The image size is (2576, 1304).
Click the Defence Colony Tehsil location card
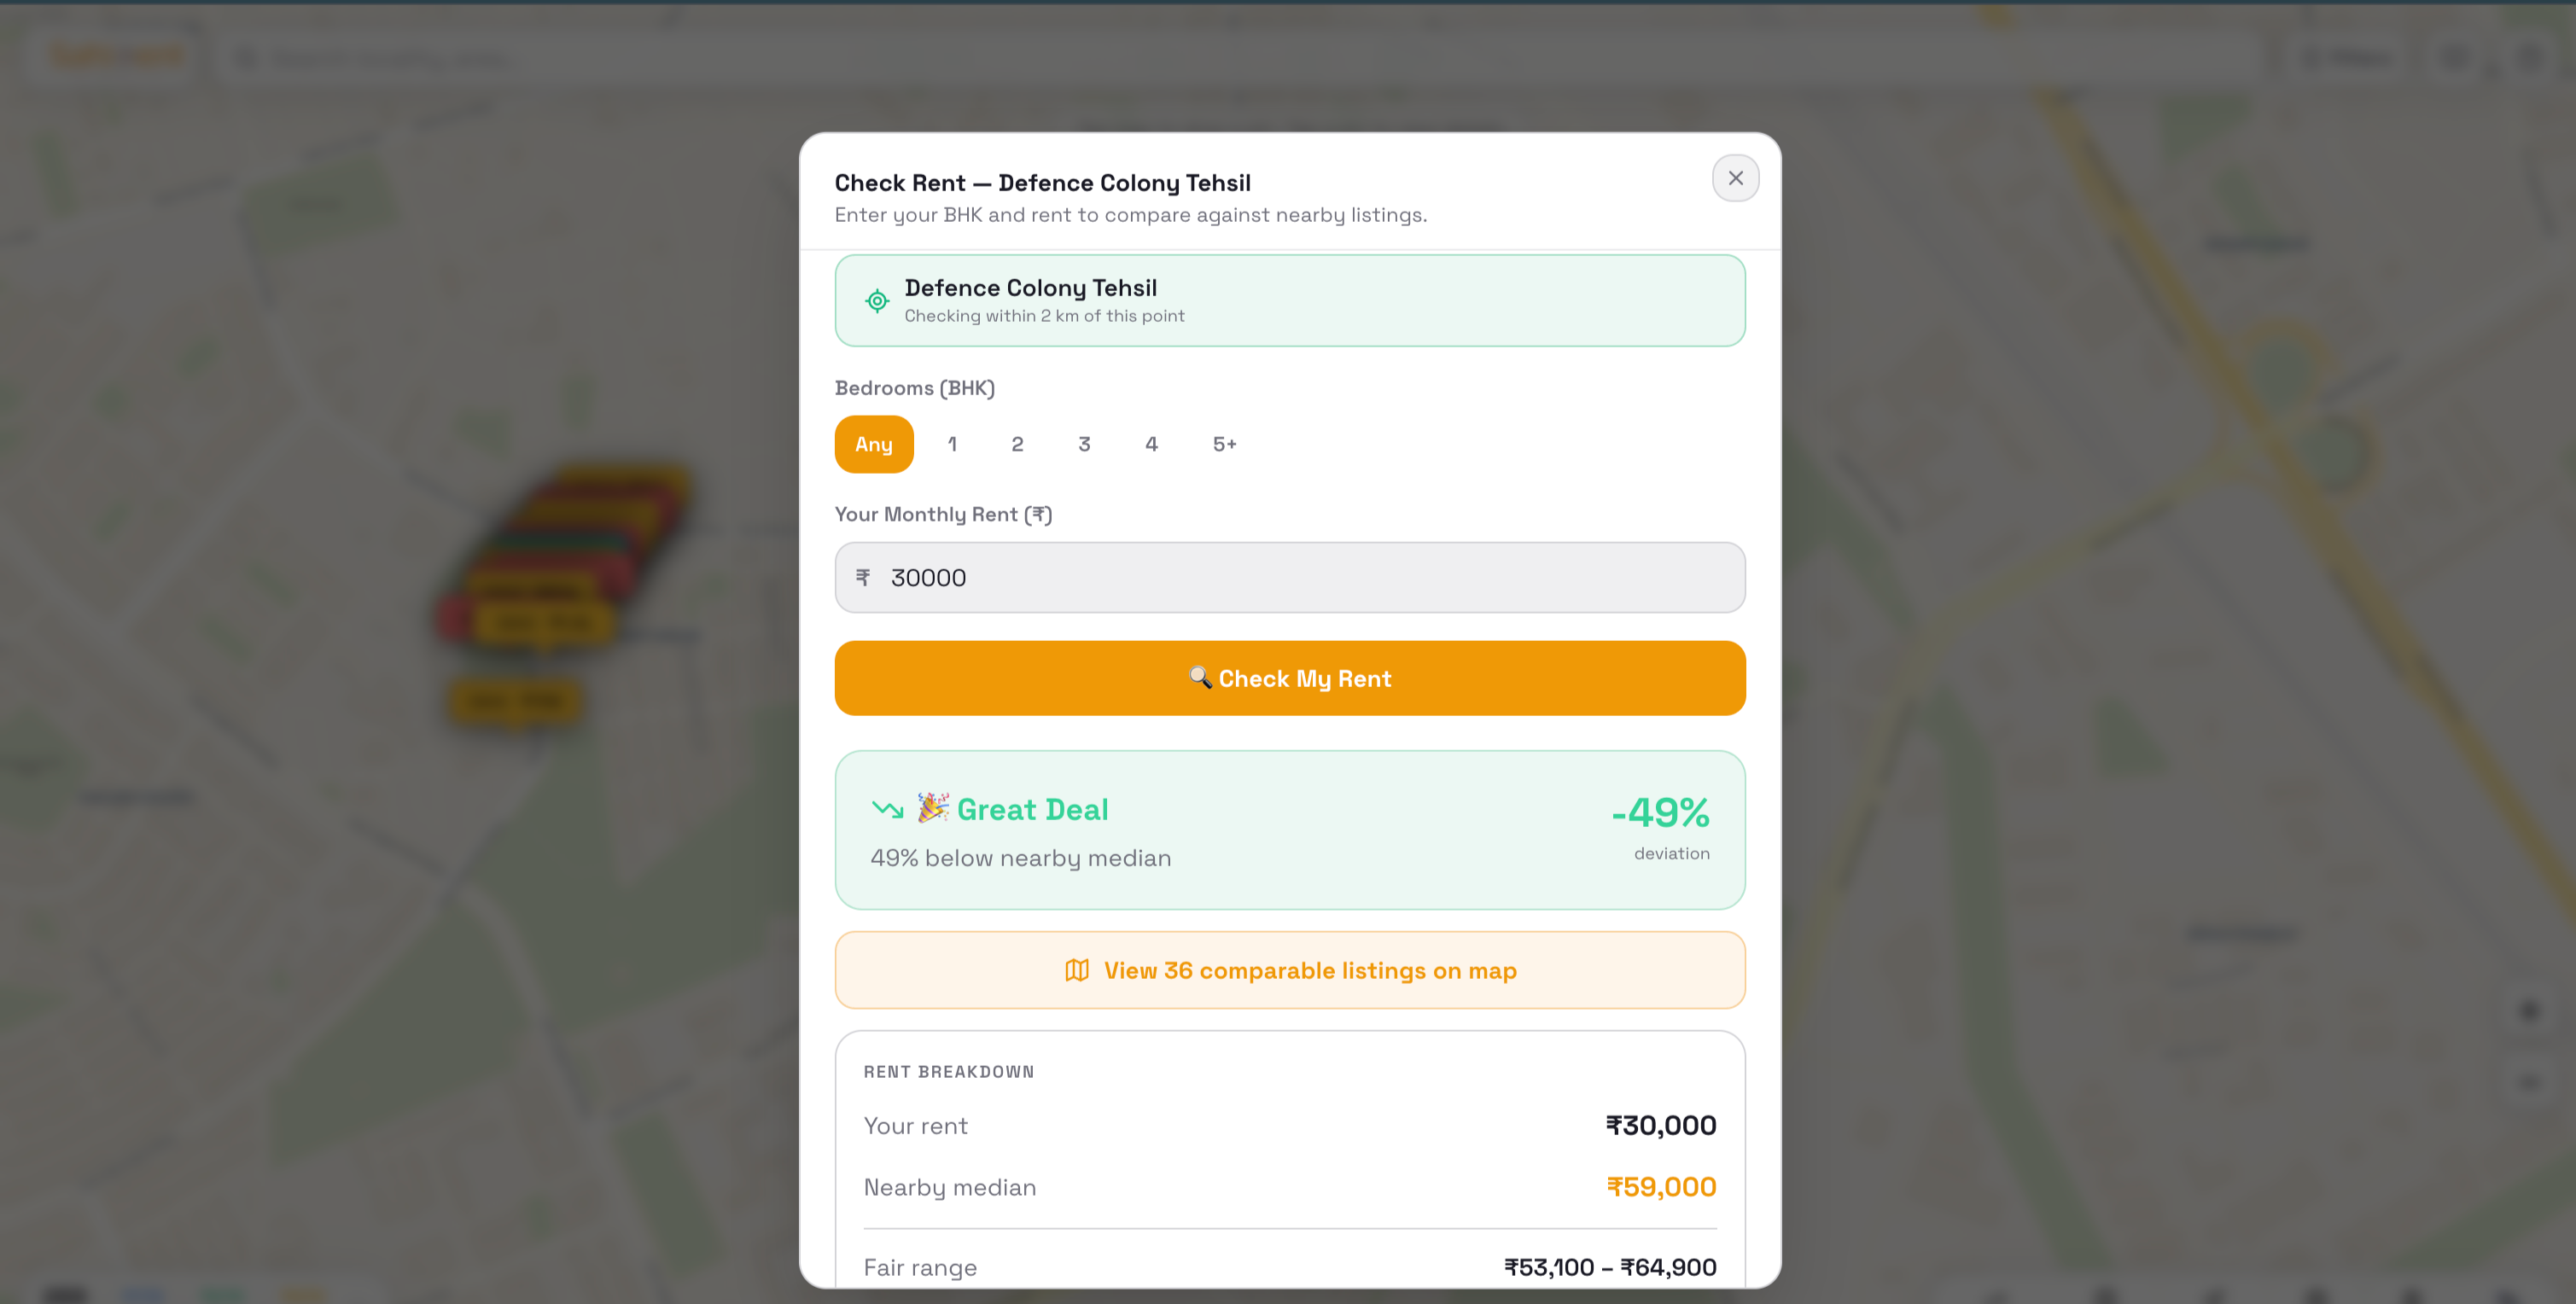(x=1290, y=300)
